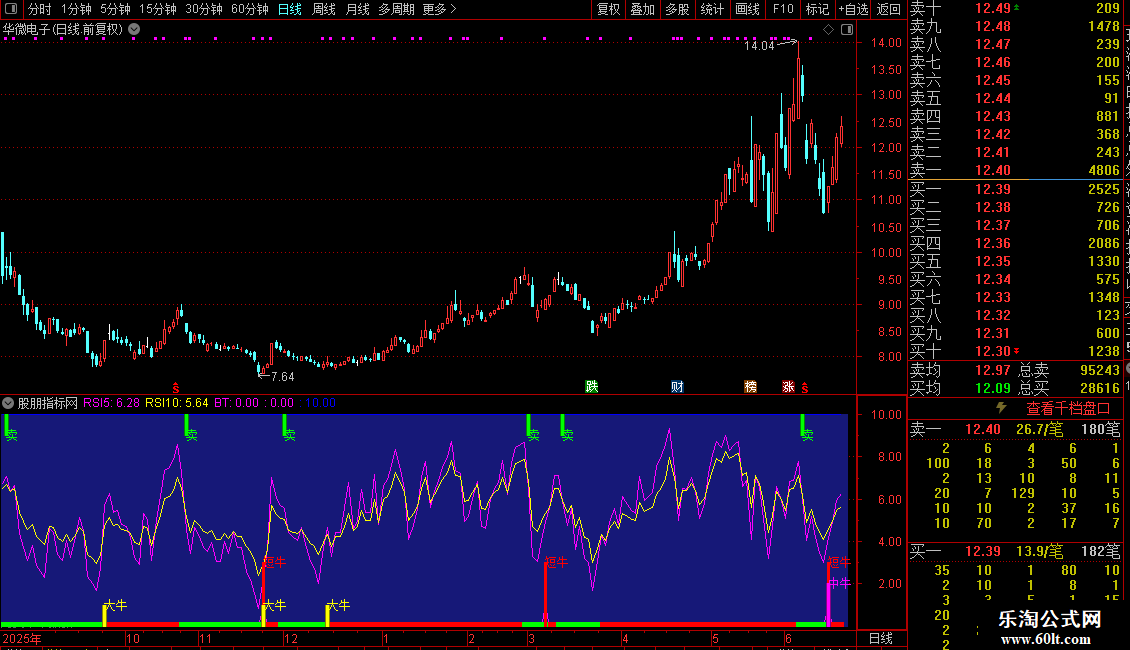The image size is (1130, 650).
Task: Open the 查看千档盘口 link
Action: tap(1068, 409)
